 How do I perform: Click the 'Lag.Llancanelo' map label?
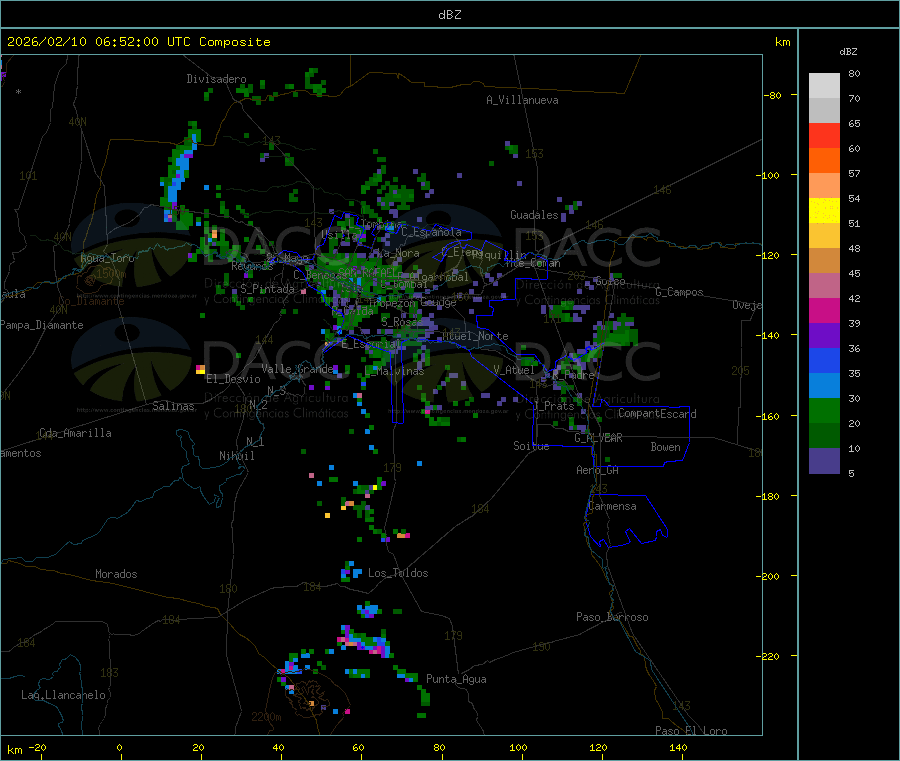[63, 695]
